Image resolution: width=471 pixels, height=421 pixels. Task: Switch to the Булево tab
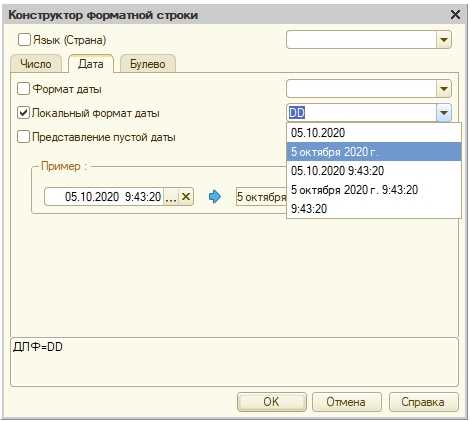click(x=148, y=64)
